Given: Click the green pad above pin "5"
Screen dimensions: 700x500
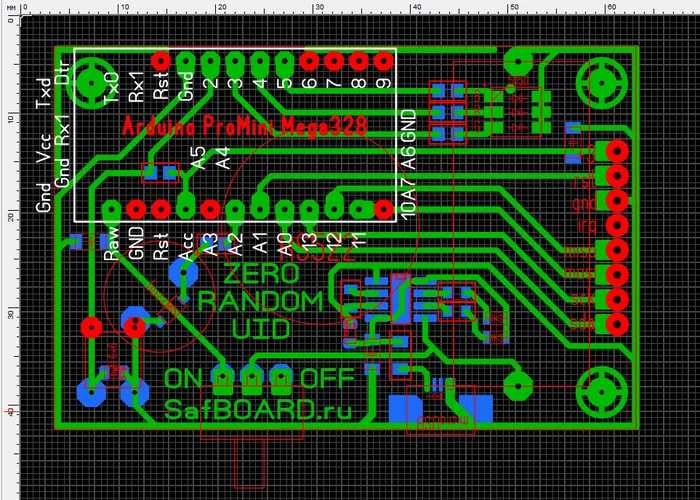Looking at the screenshot, I should [x=284, y=62].
